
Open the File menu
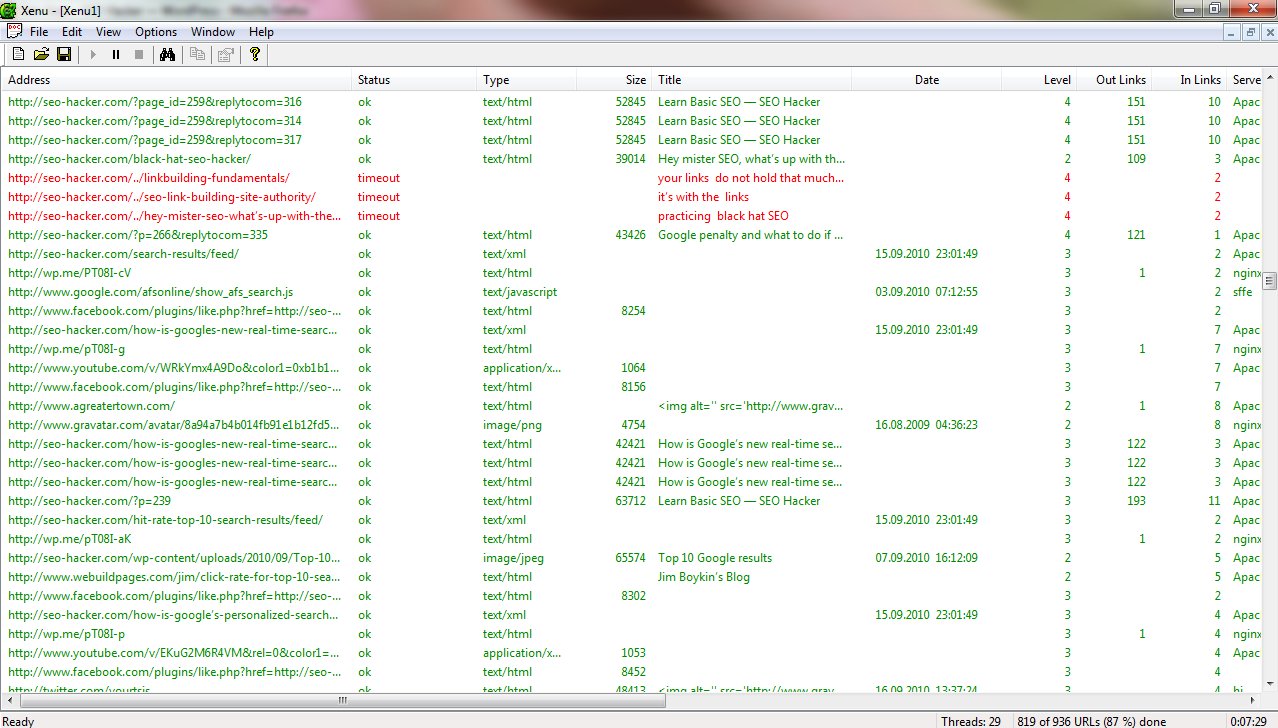click(x=39, y=32)
